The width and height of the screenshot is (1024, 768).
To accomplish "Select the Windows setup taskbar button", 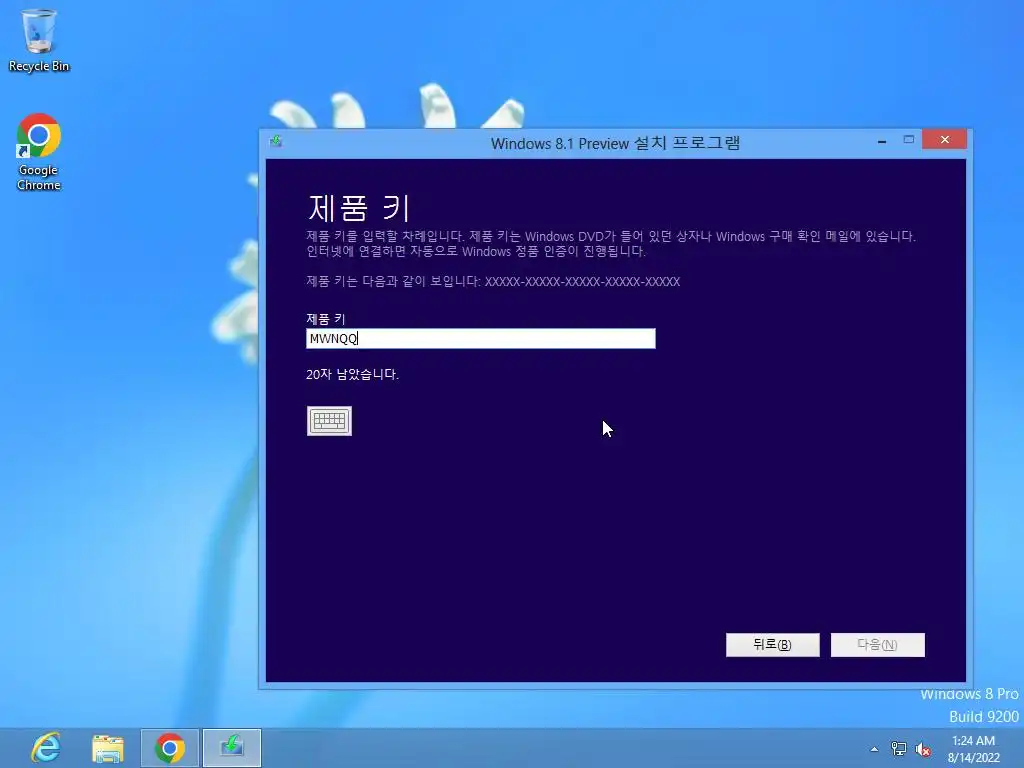I will coord(232,748).
